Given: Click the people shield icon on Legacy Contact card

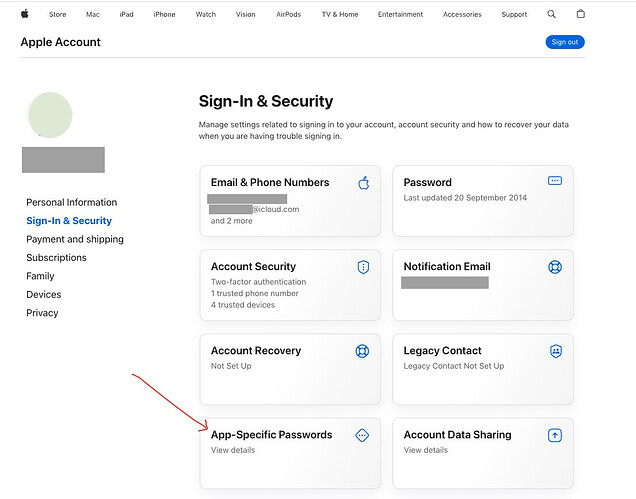Looking at the screenshot, I should pos(556,351).
